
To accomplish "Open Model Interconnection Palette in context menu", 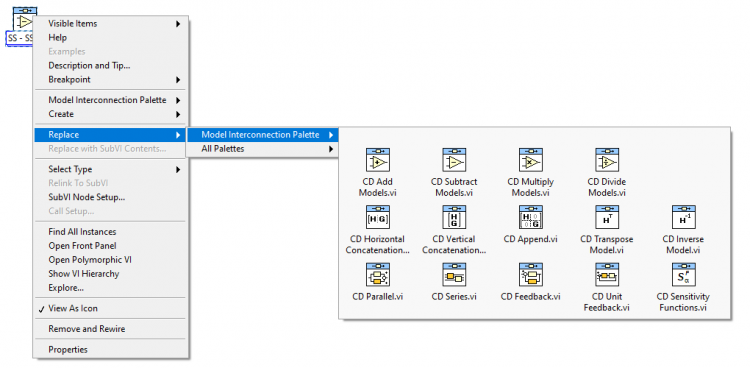I will (x=110, y=100).
